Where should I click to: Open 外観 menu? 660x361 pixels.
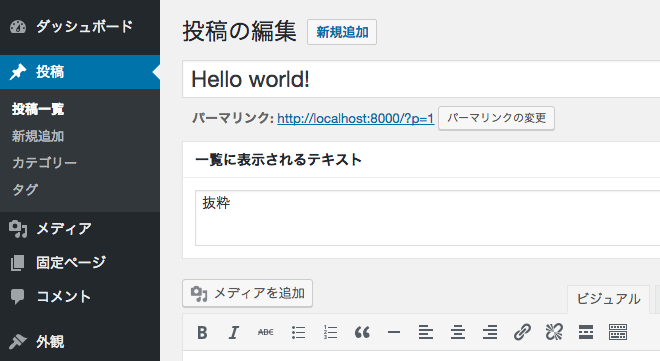pos(80,342)
